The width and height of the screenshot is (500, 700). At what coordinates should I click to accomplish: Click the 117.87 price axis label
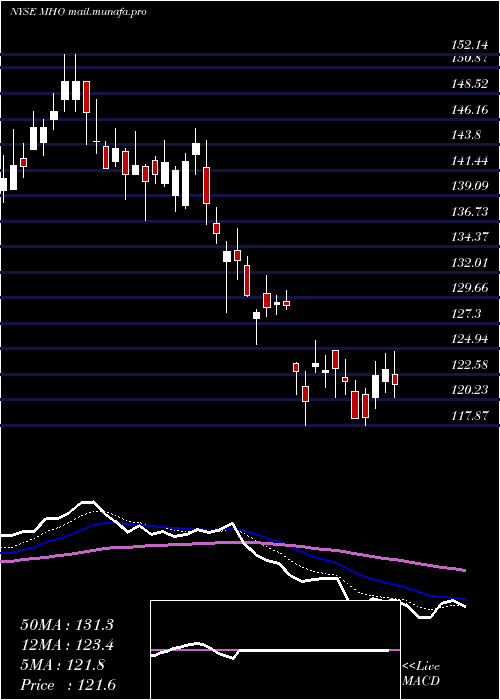pyautogui.click(x=470, y=416)
